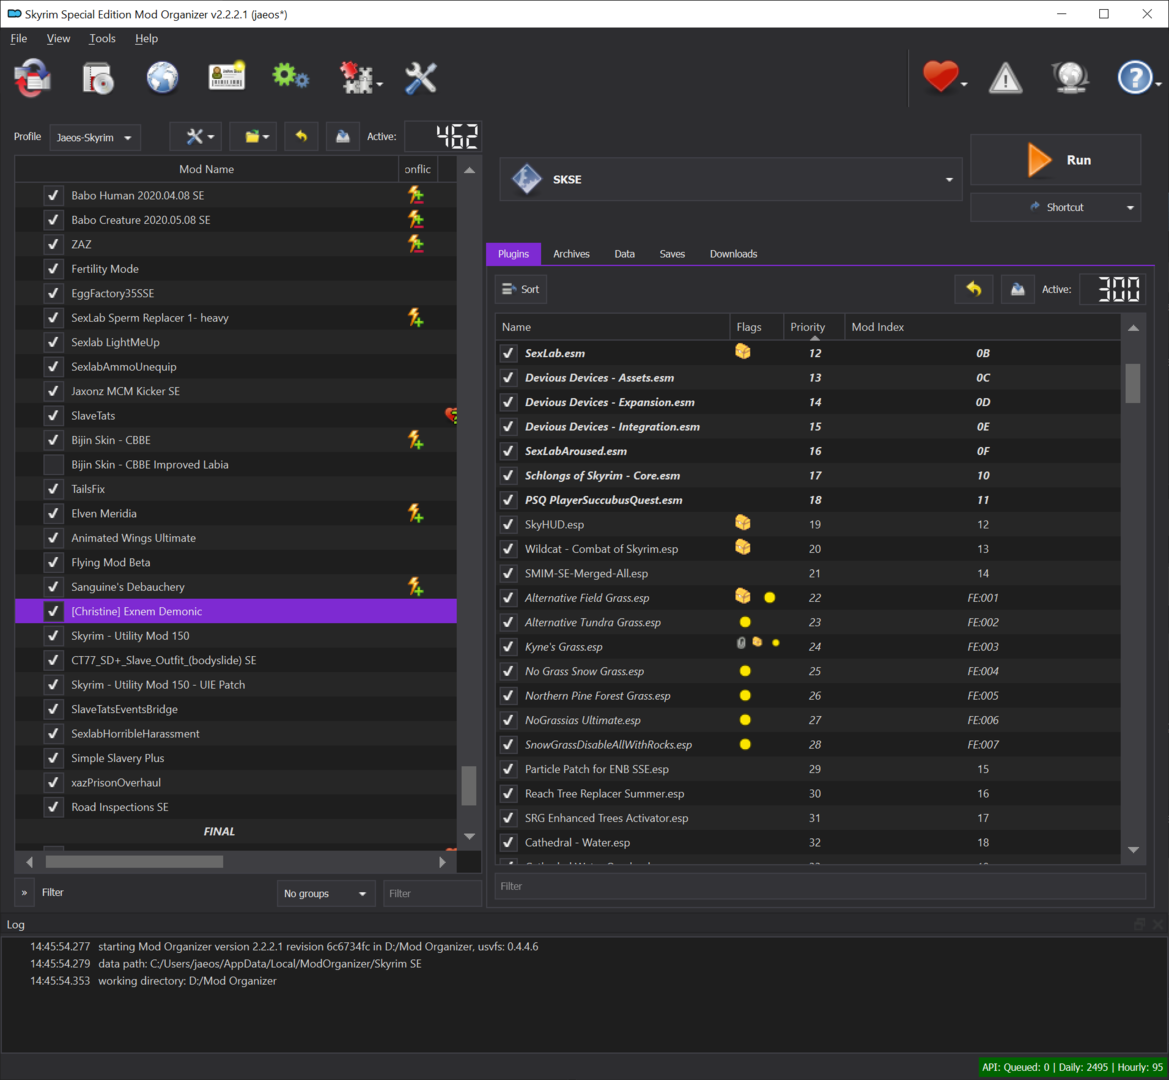This screenshot has height=1080, width=1169.
Task: Click the plugin list vertical scrollbar thumb
Action: pos(1132,383)
